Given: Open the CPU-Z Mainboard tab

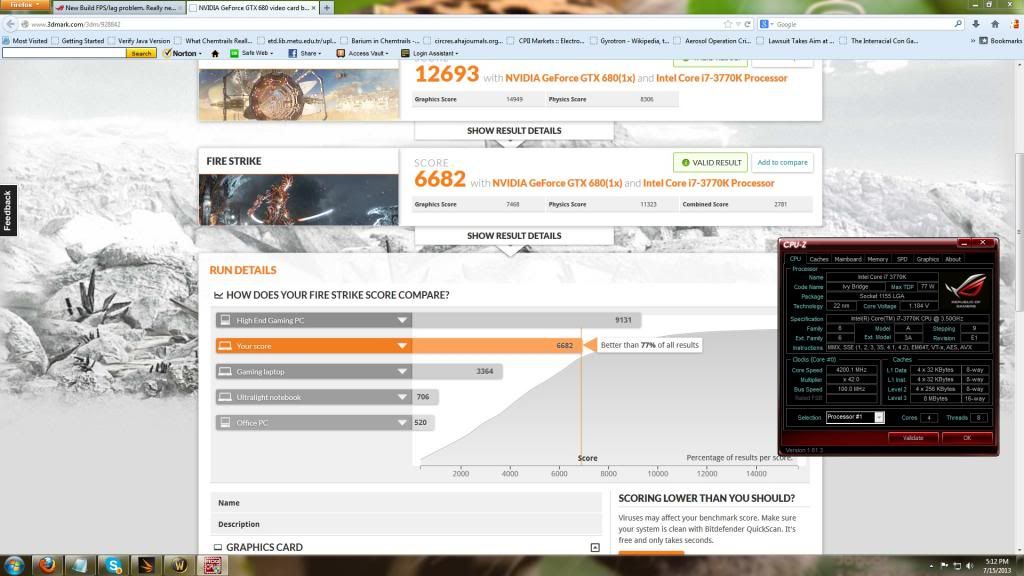Looking at the screenshot, I should [x=848, y=259].
